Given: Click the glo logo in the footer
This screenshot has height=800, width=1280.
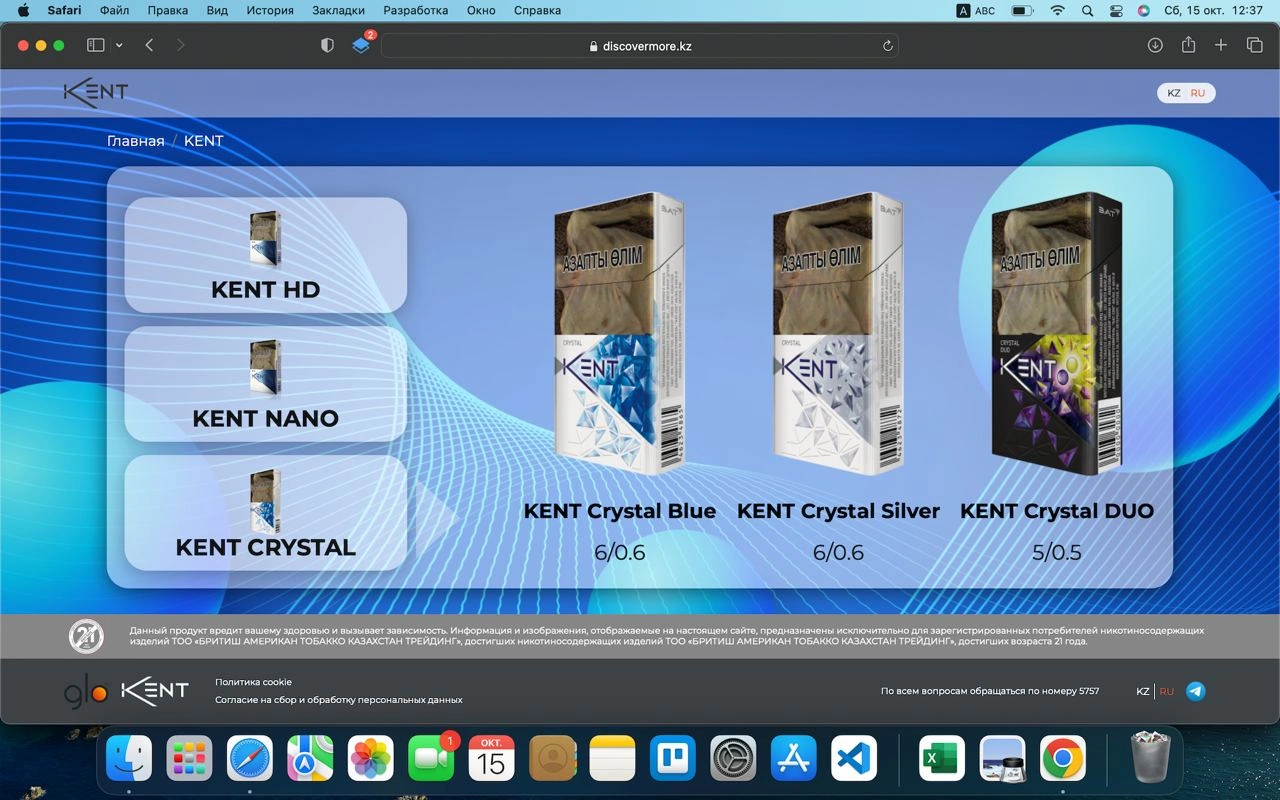Looking at the screenshot, I should 86,692.
